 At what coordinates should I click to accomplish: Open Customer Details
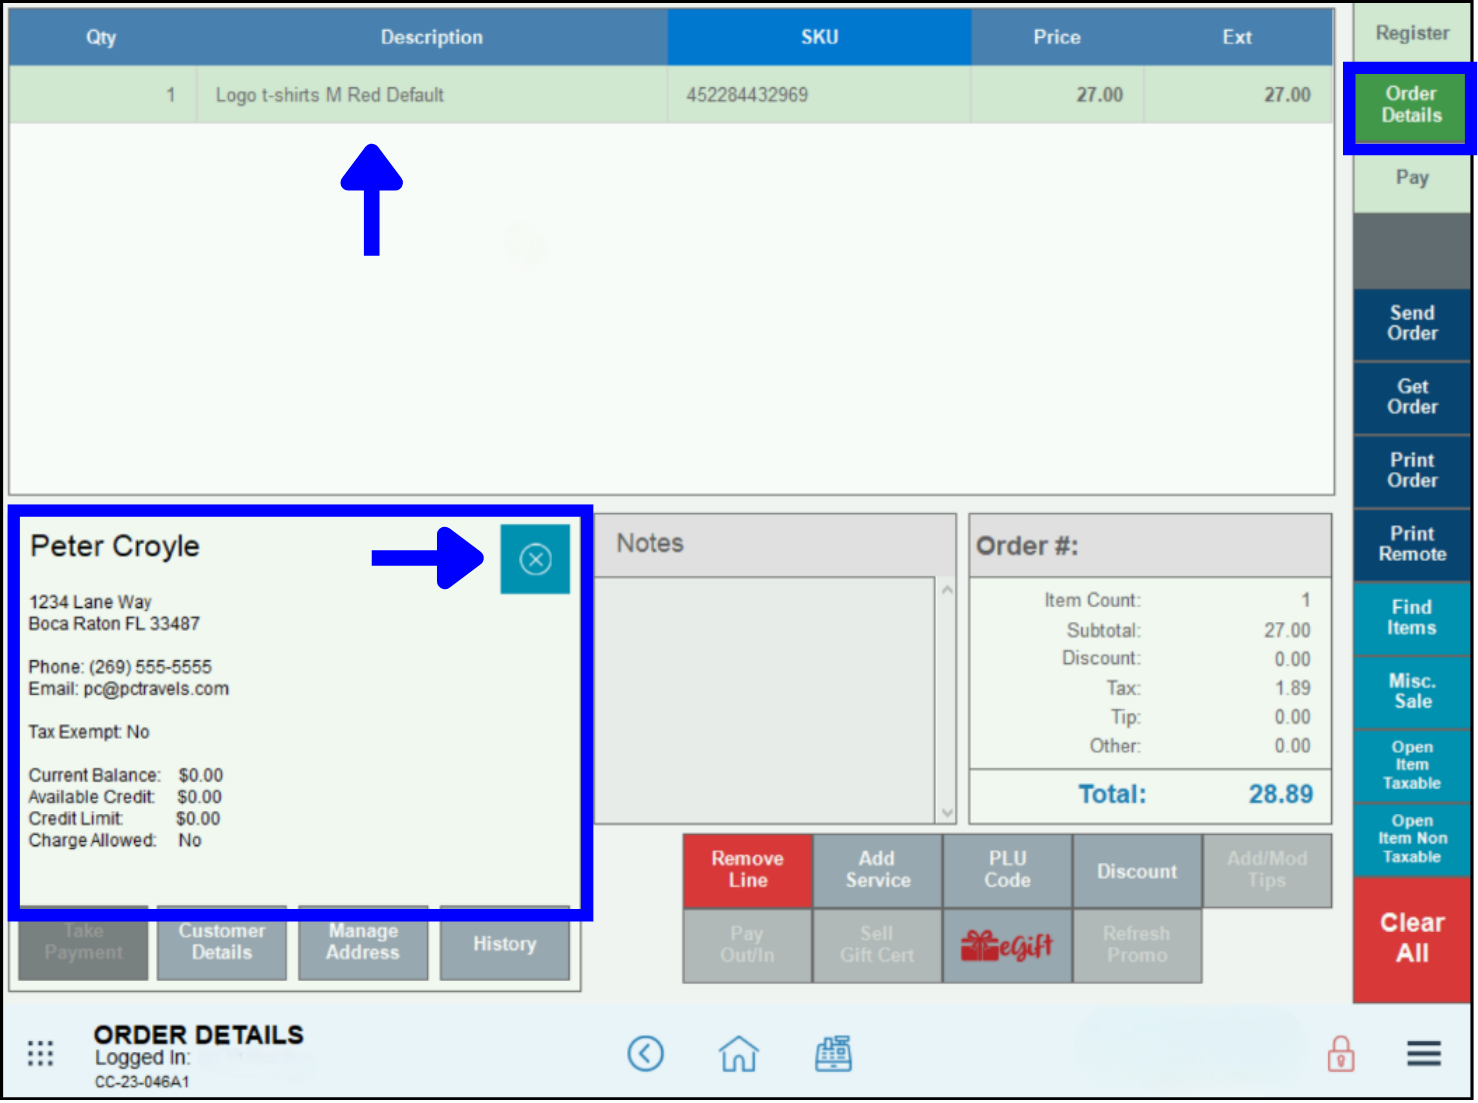click(x=221, y=944)
